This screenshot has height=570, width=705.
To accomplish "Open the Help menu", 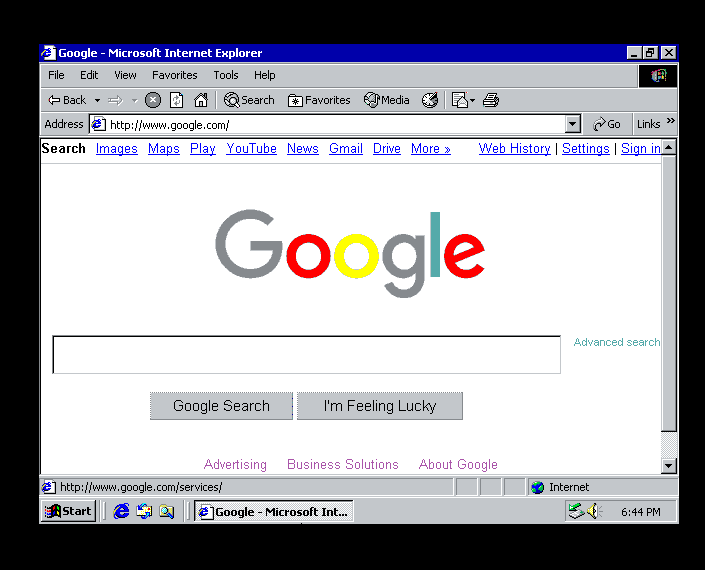I will (264, 75).
